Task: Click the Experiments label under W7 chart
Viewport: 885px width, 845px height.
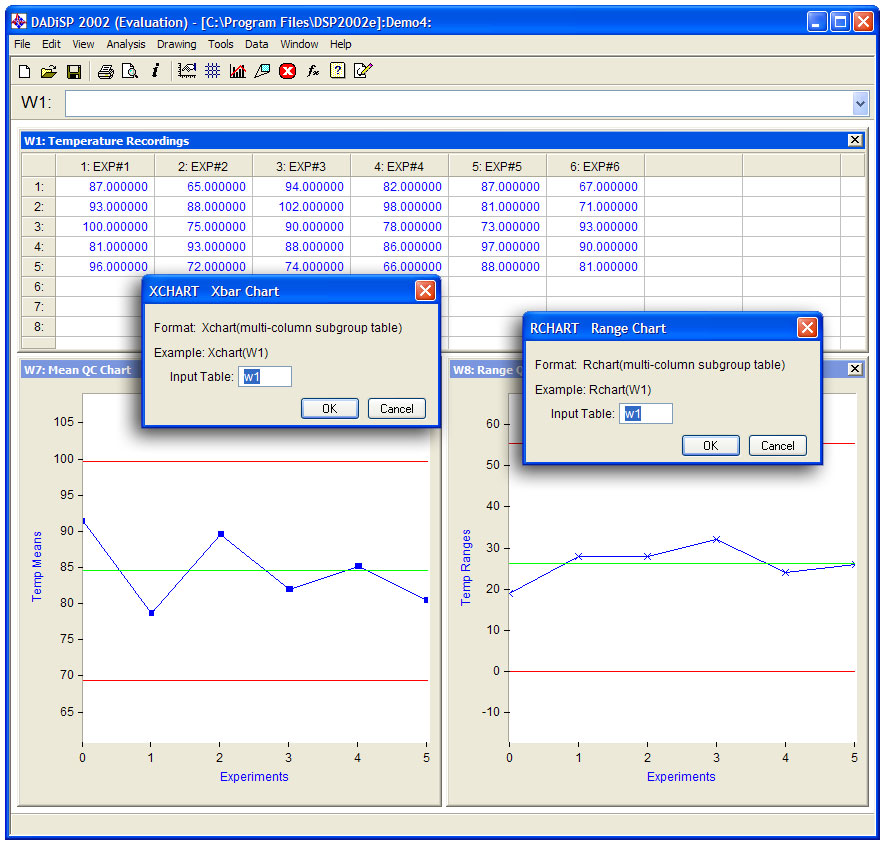Action: [x=254, y=777]
